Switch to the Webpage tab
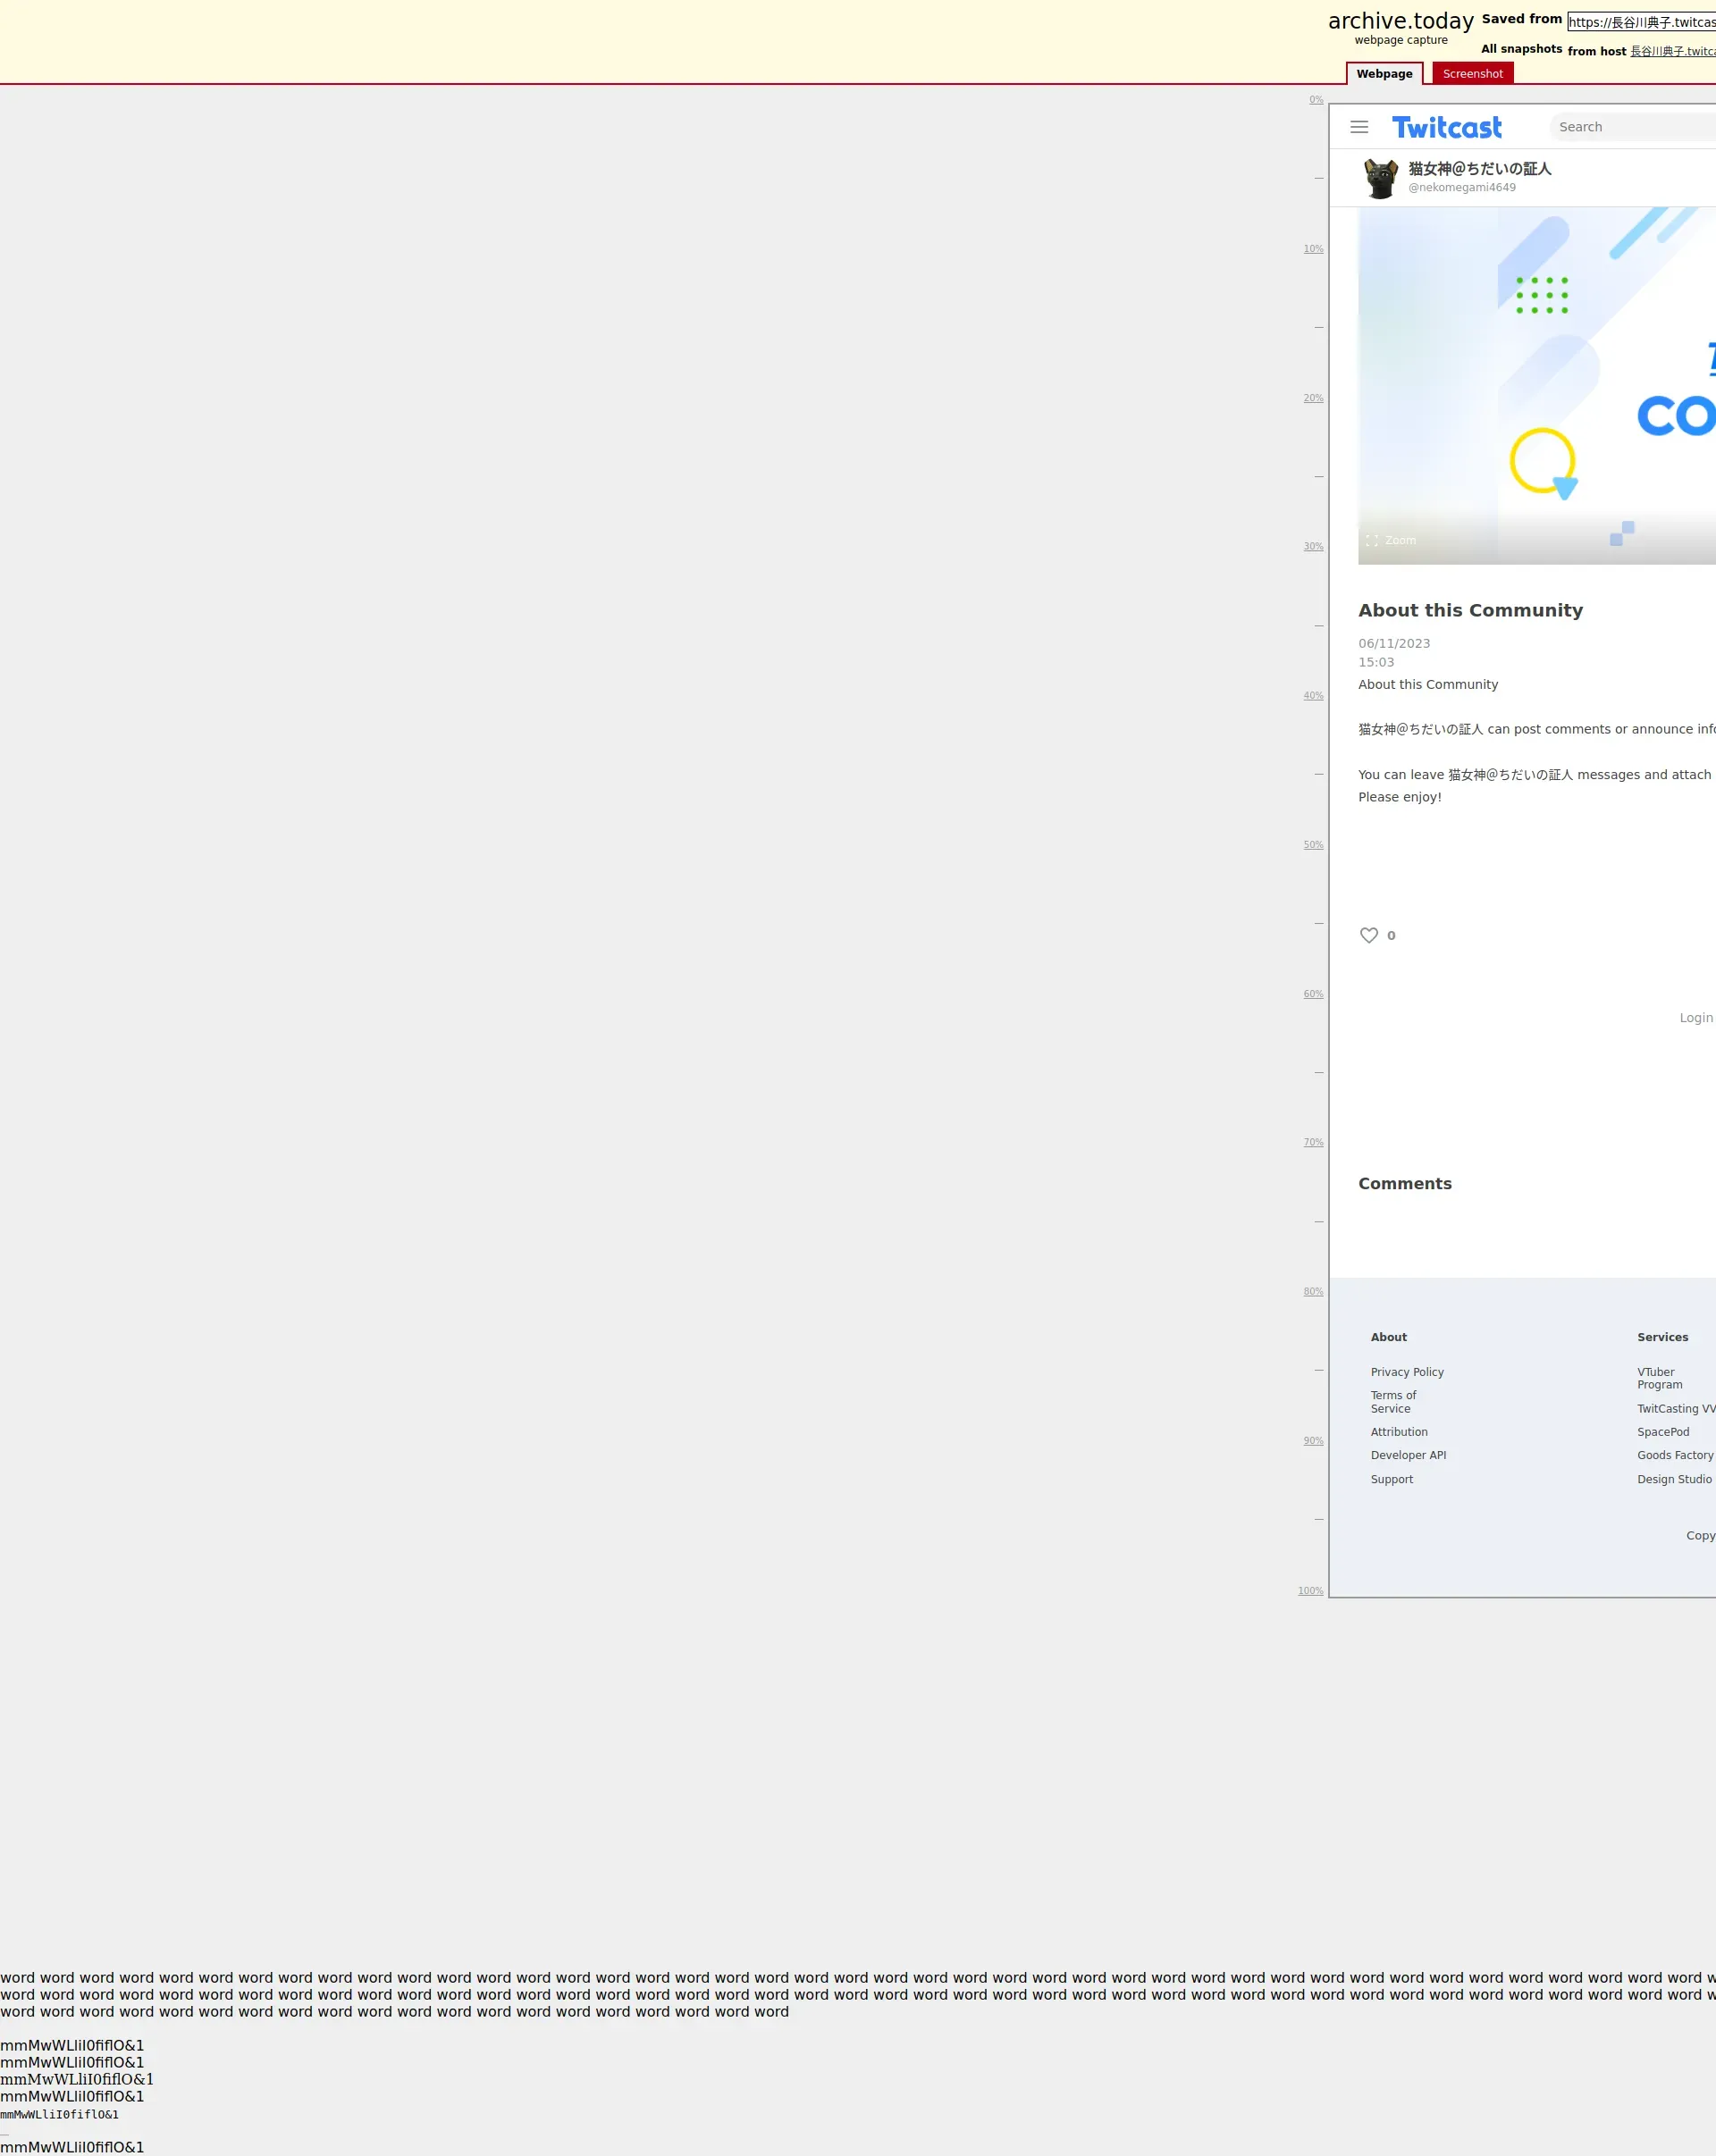Screen dimensions: 1716x2156 click(1384, 74)
